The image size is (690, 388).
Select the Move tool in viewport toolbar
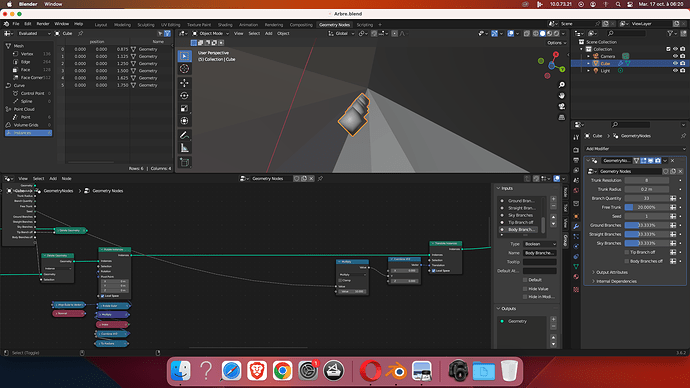(x=184, y=83)
